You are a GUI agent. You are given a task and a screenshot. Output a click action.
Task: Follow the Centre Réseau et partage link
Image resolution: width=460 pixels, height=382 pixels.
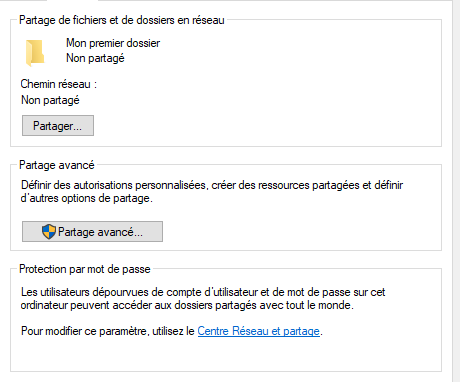pos(259,331)
